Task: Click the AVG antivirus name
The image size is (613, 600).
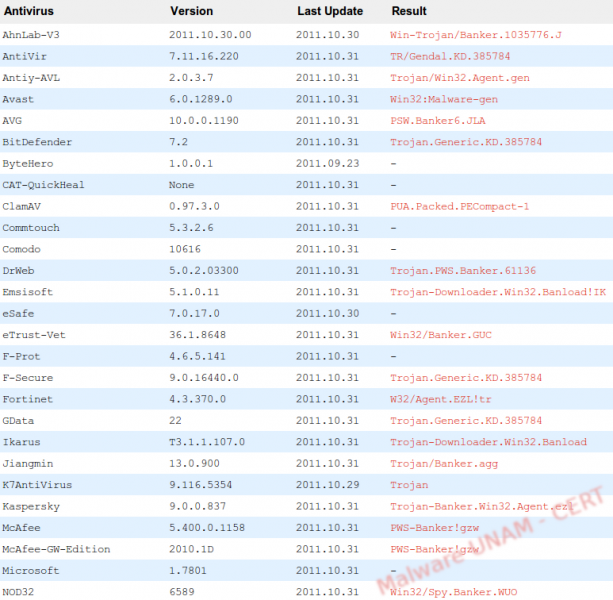Action: (12, 121)
